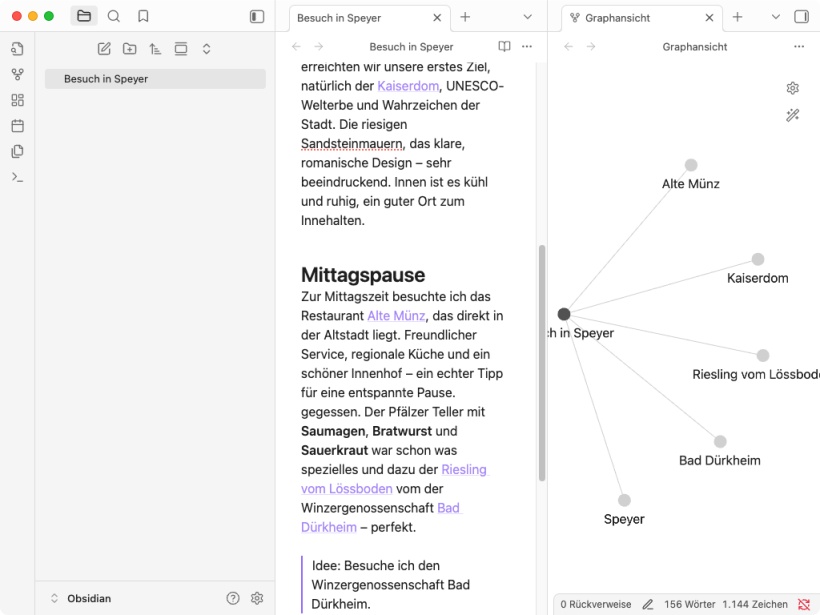Click the Besuch in Speyer note title
Viewport: 820px width, 615px height.
click(x=411, y=47)
